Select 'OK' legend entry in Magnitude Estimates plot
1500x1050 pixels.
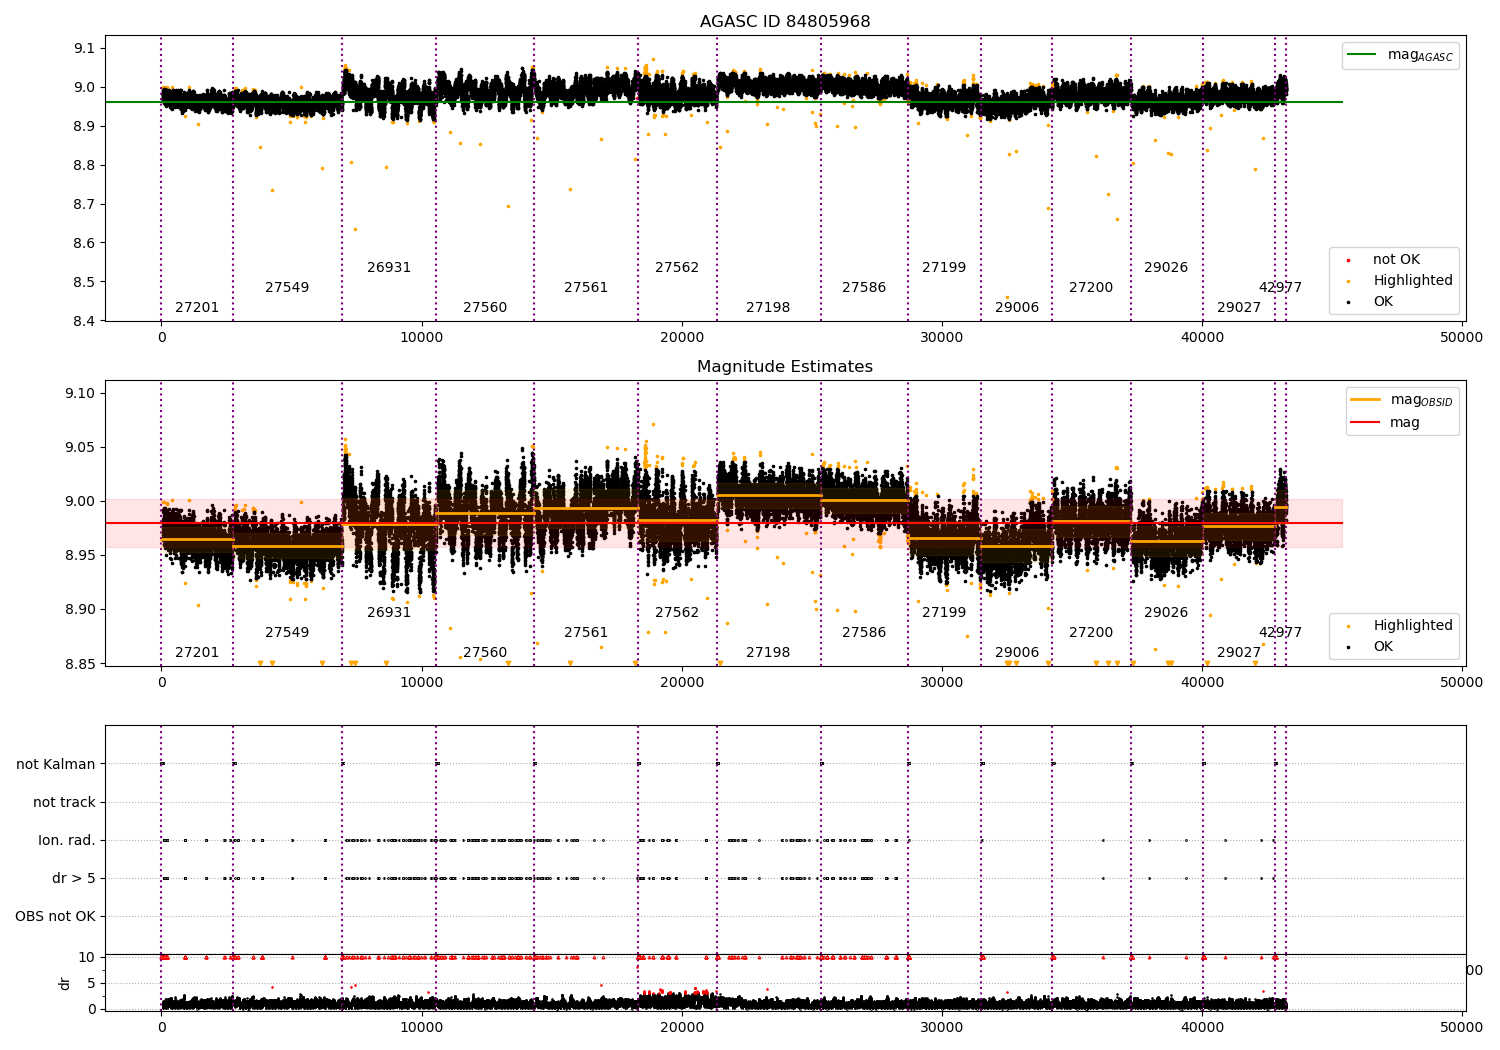coord(1383,647)
